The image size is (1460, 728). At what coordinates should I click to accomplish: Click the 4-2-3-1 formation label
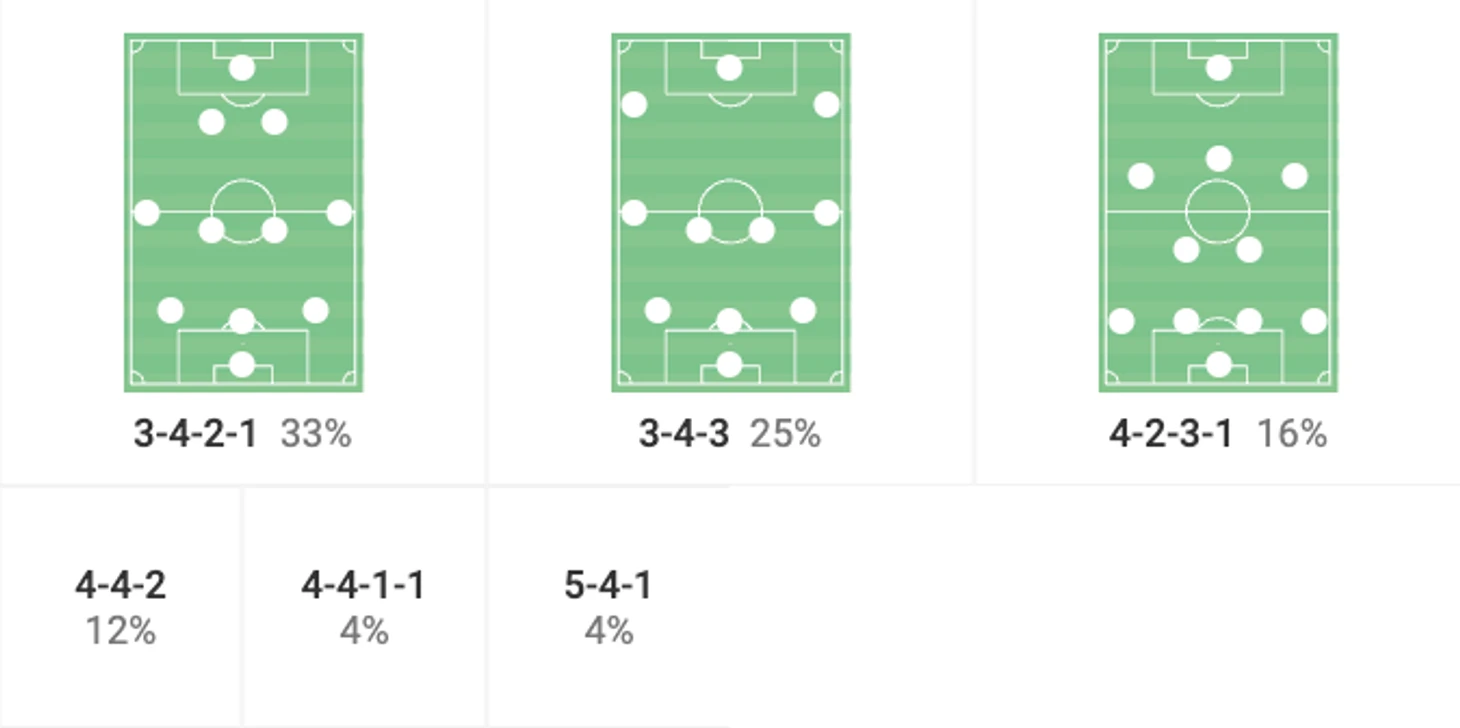pyautogui.click(x=1171, y=434)
